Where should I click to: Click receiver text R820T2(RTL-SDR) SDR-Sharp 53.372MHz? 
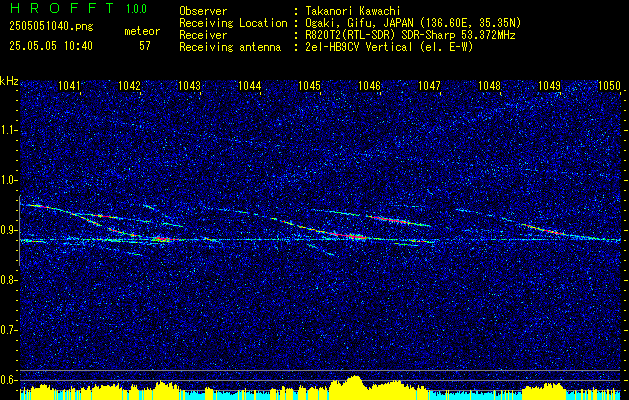coord(410,35)
